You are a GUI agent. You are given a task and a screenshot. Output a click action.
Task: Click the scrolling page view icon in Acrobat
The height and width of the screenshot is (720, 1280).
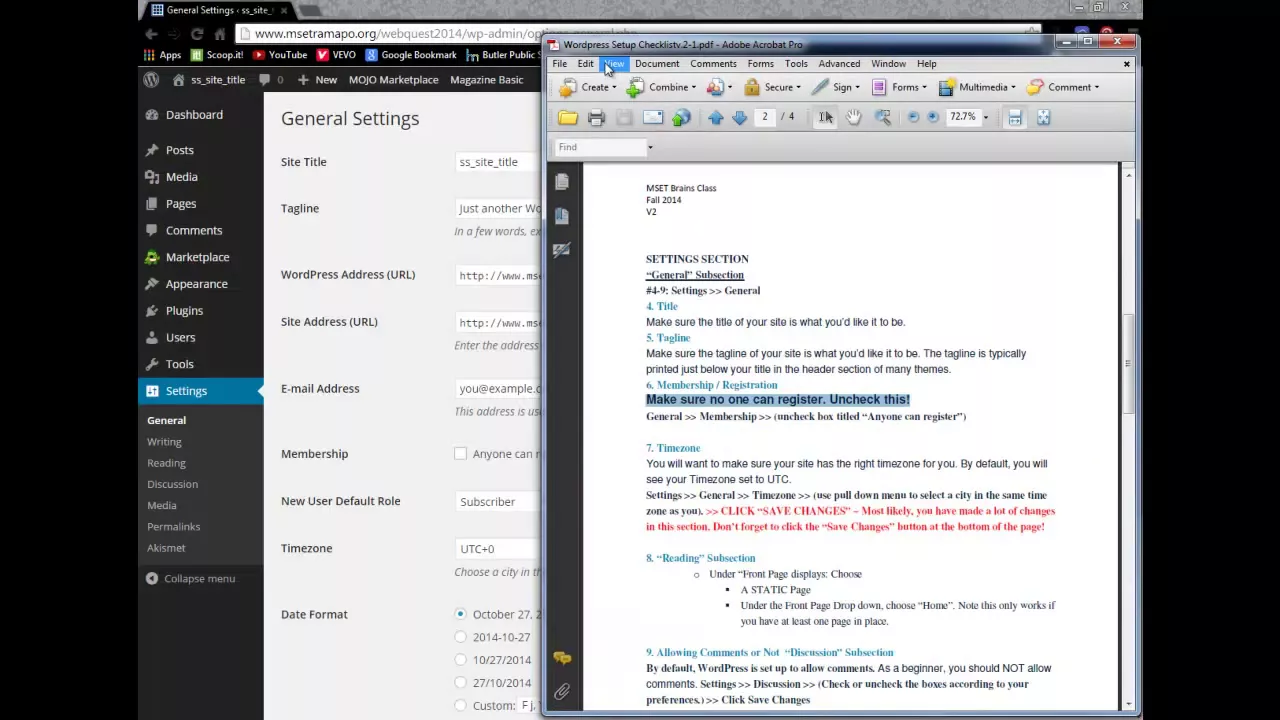[x=1015, y=118]
